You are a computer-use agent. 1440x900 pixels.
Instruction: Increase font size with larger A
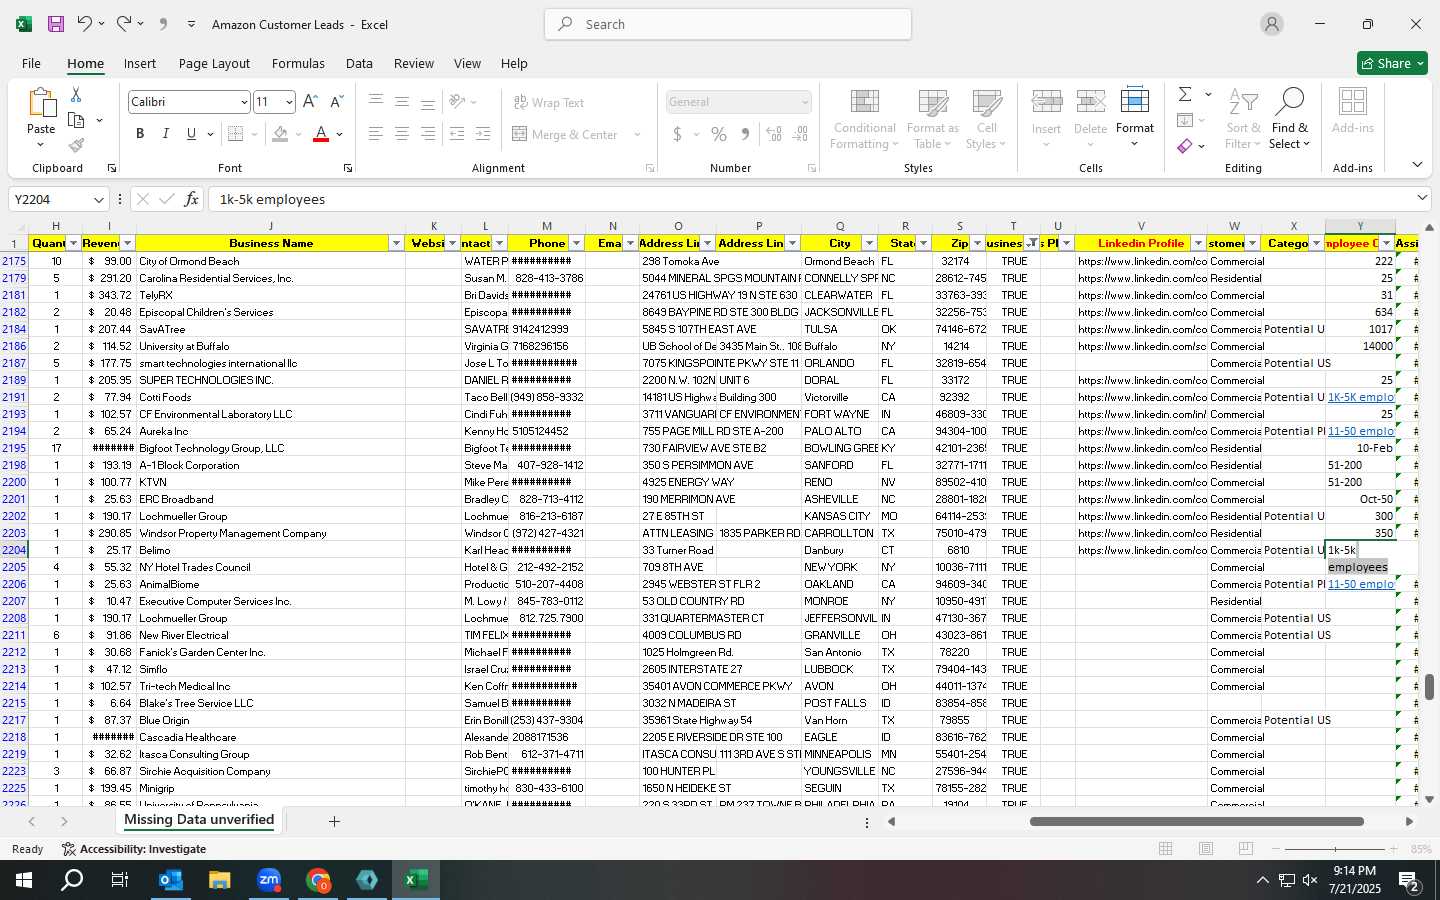click(310, 102)
